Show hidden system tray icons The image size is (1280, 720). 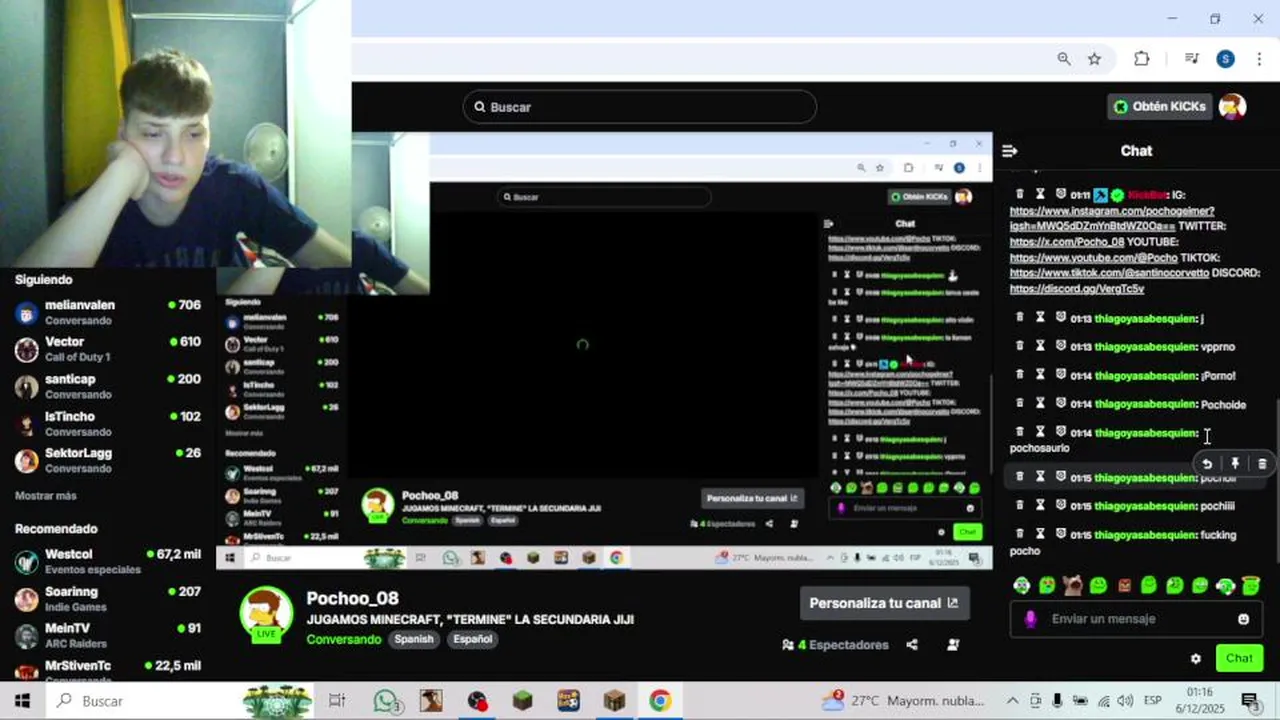click(x=1012, y=701)
